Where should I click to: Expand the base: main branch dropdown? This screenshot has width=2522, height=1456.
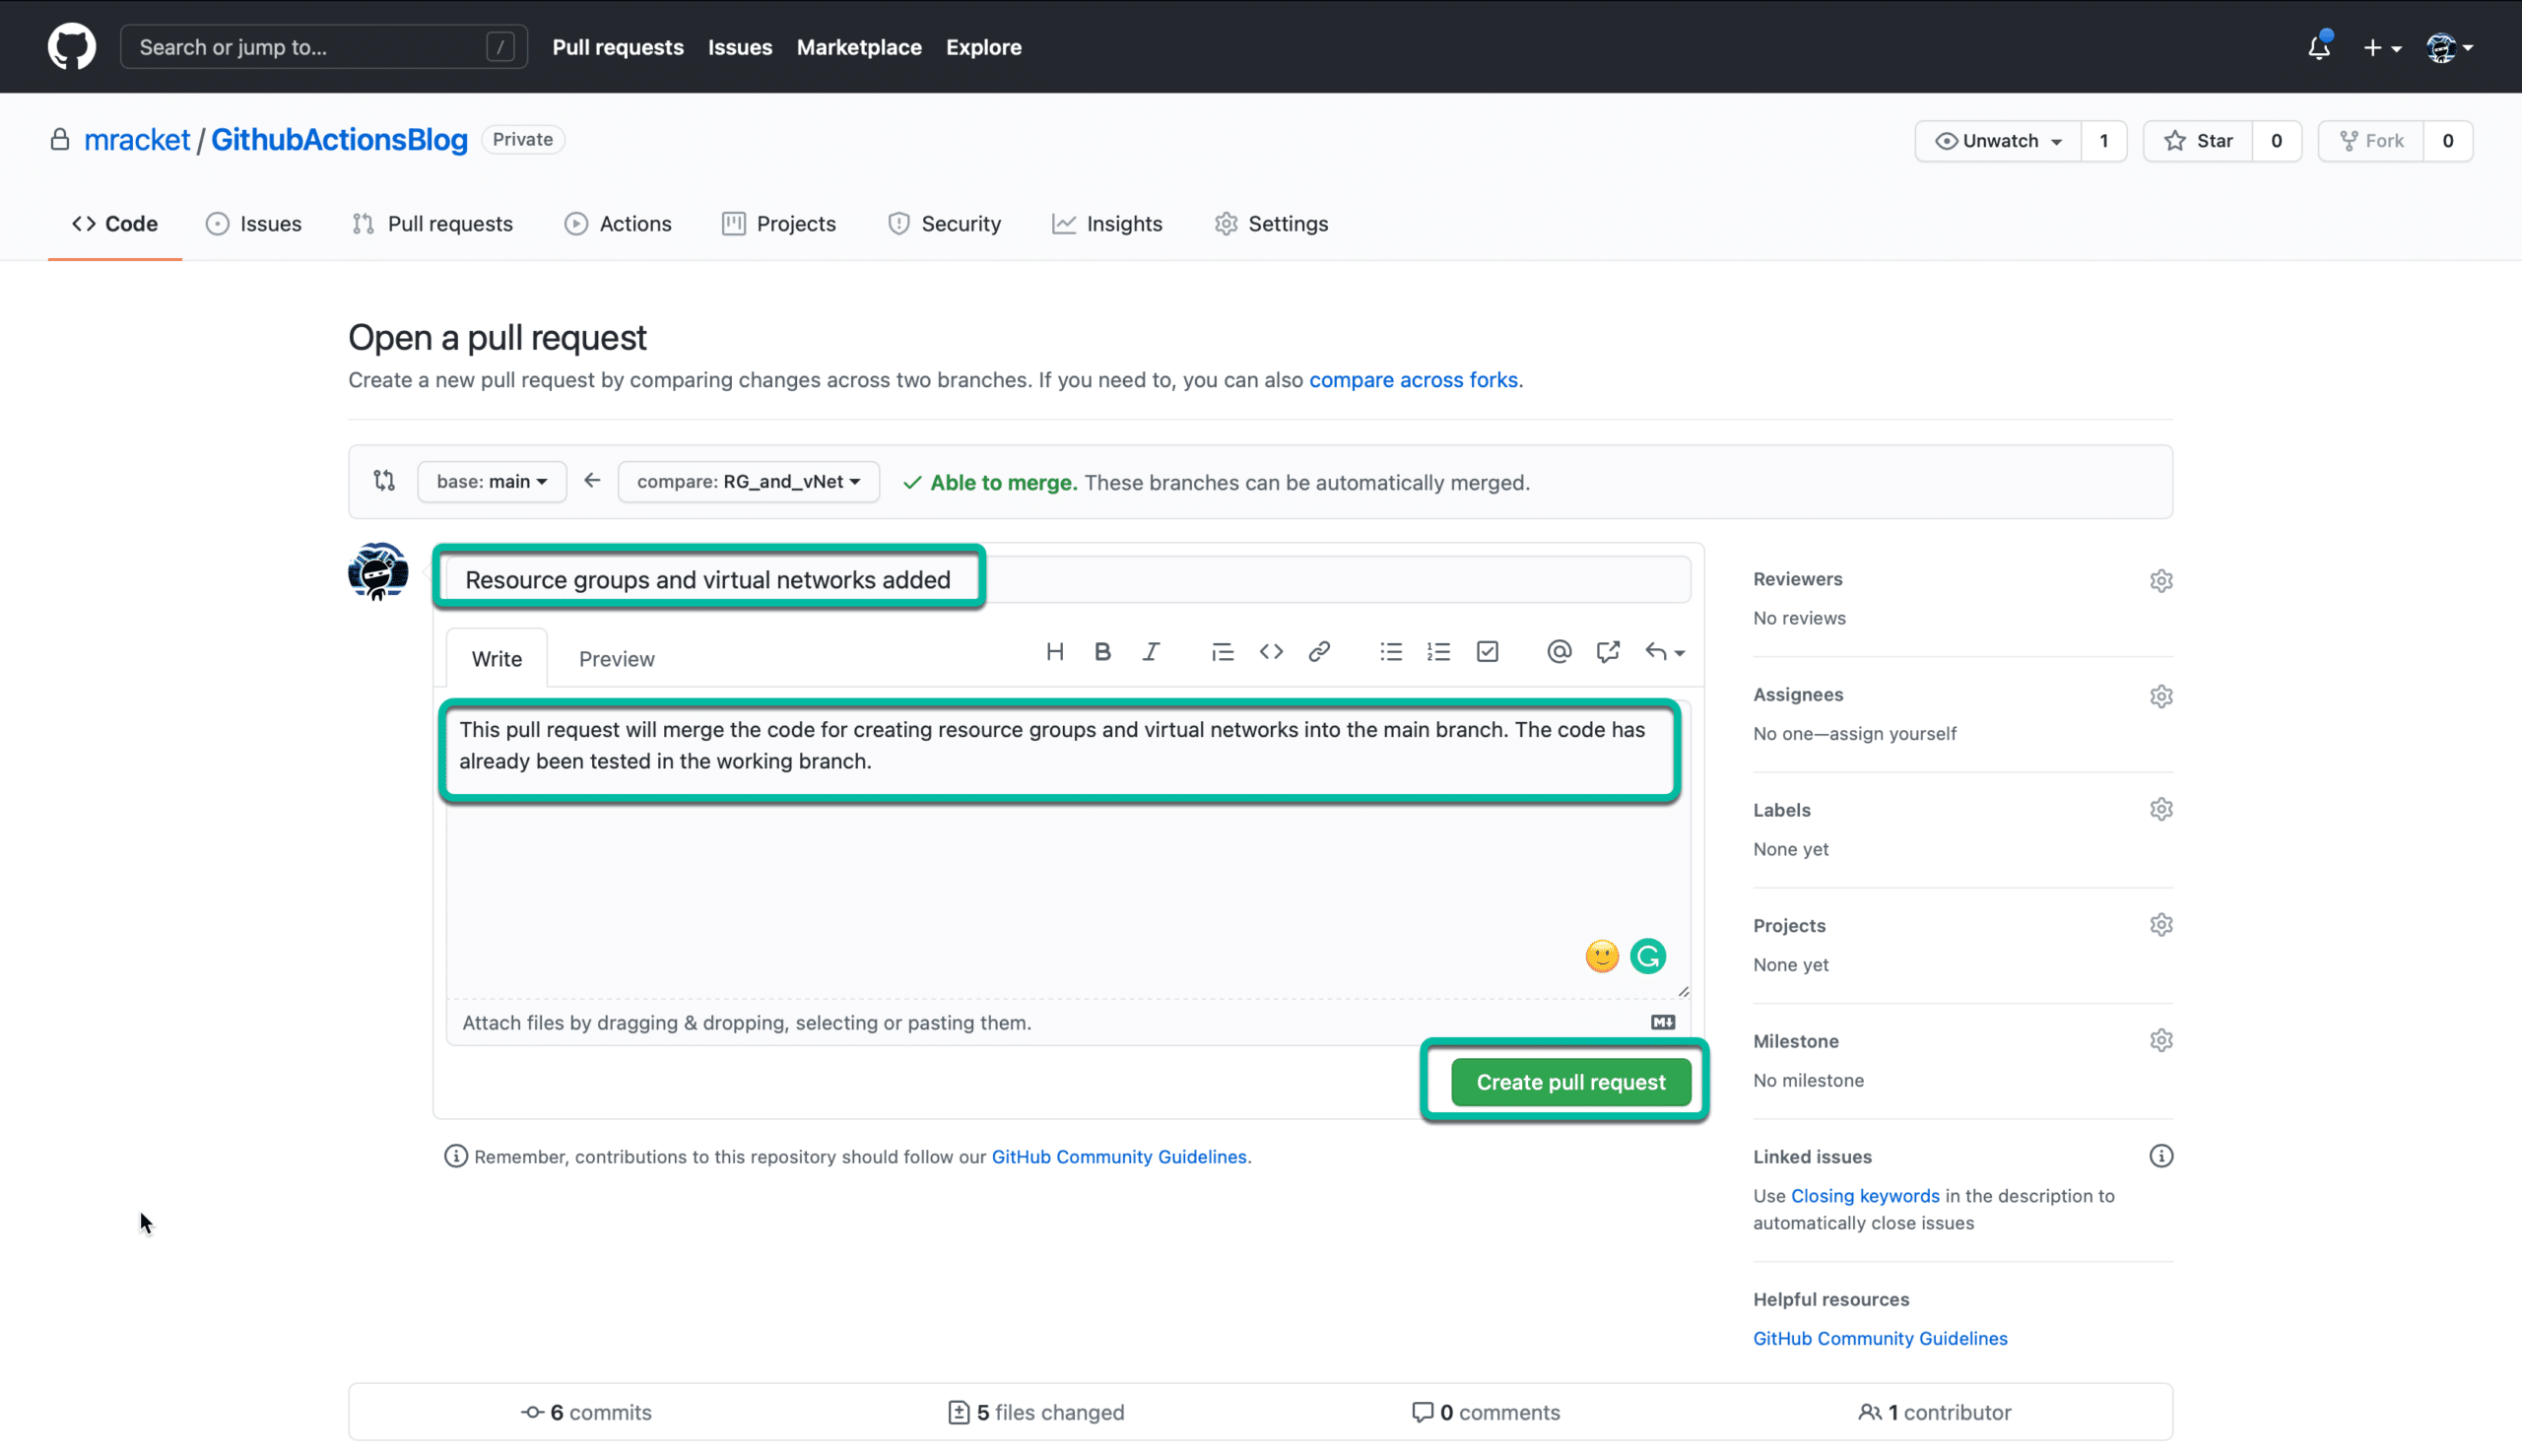(492, 481)
